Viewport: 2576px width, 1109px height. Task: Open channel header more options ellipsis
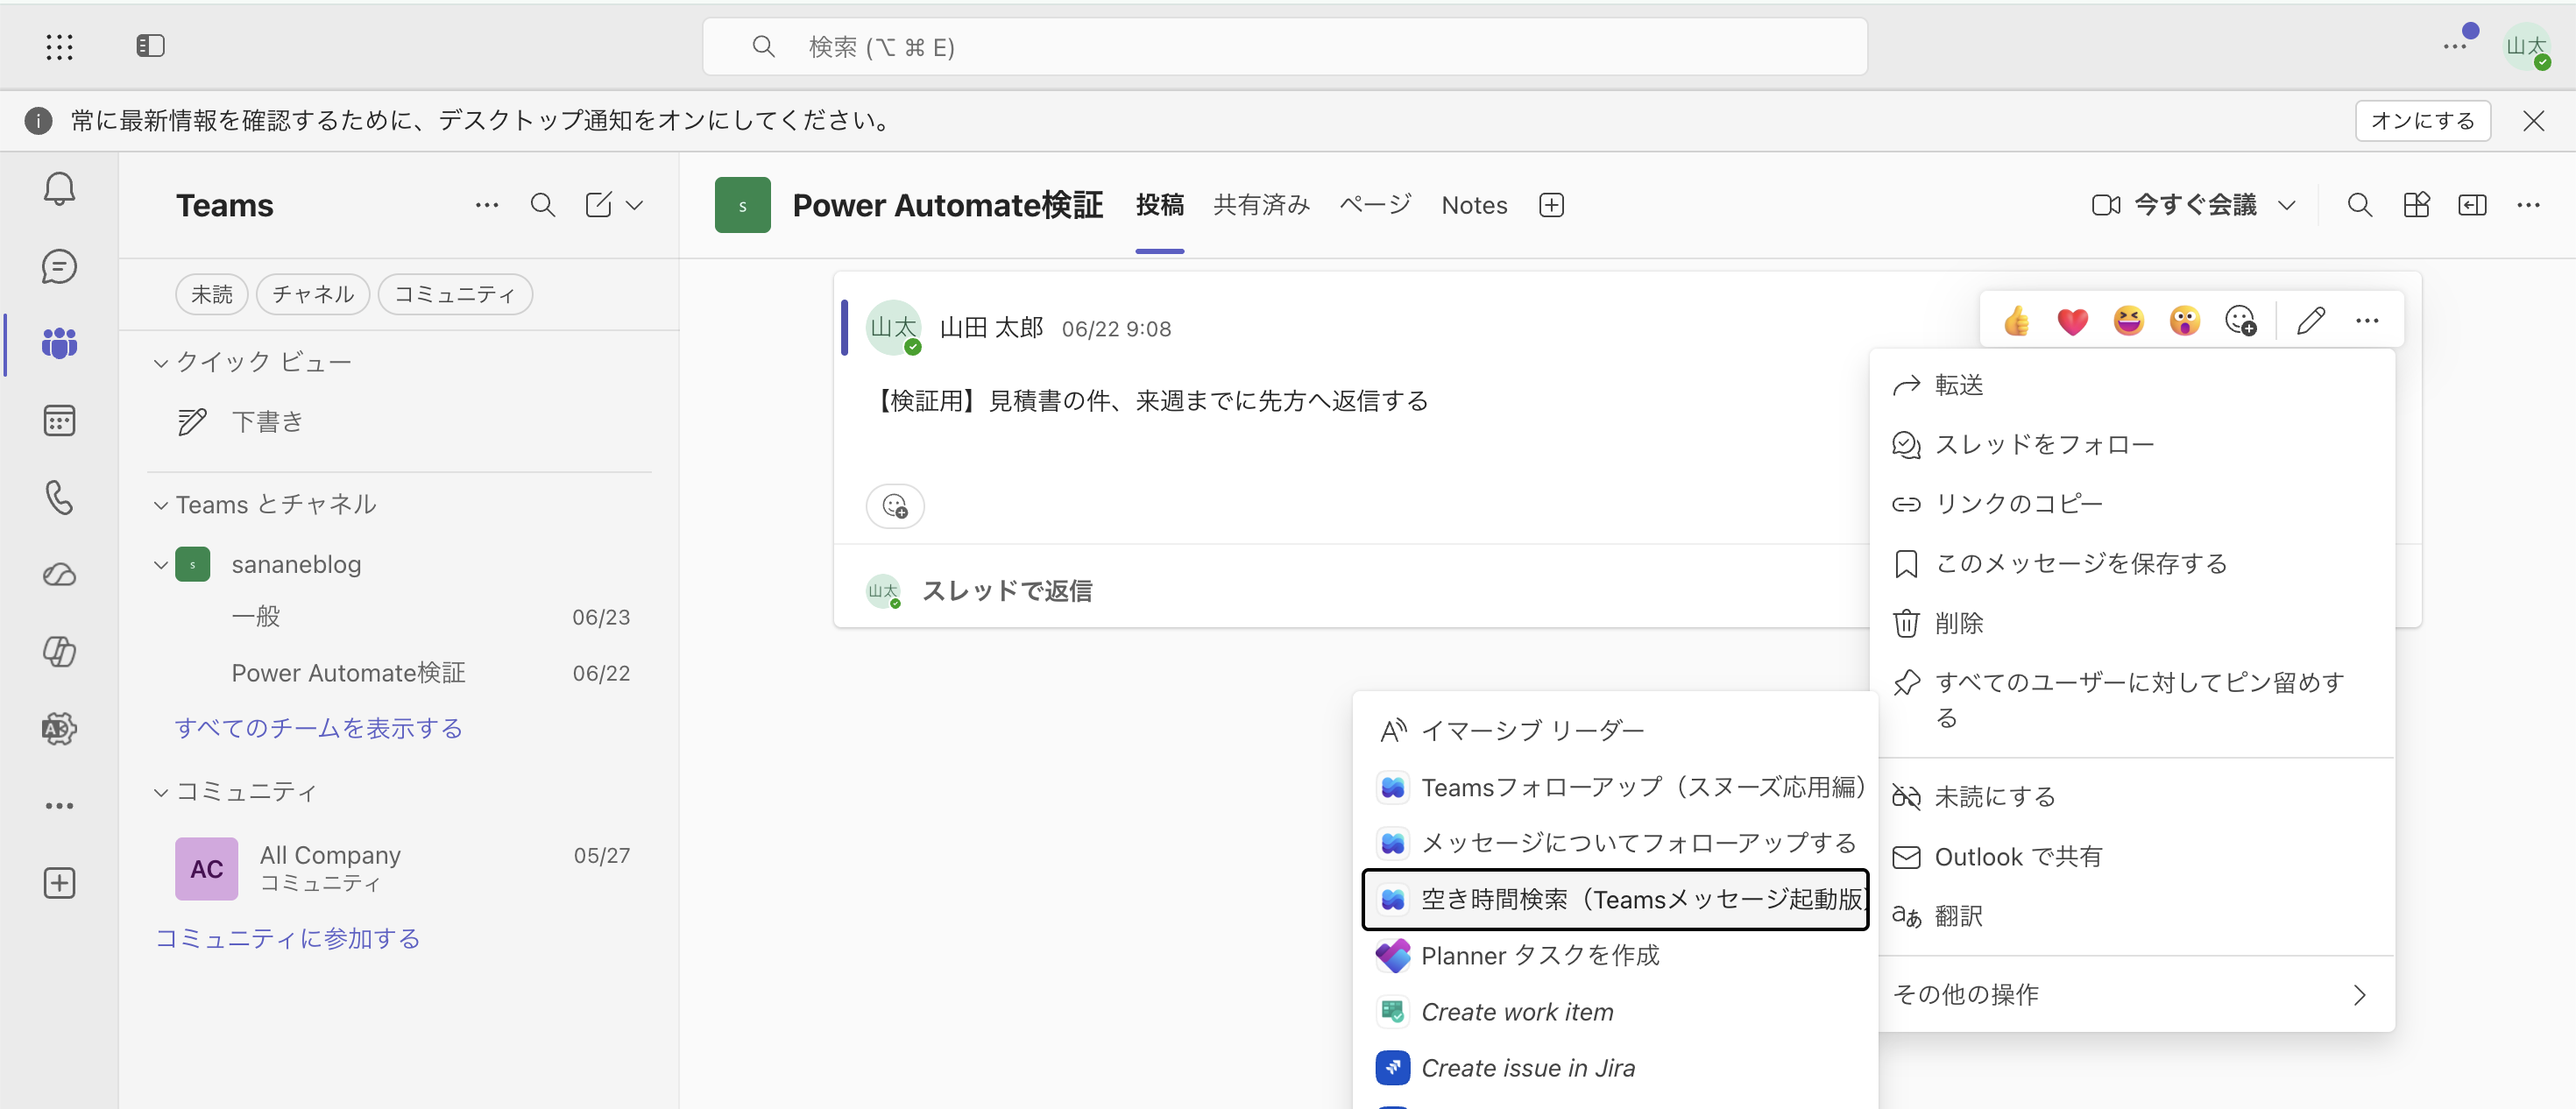(x=2529, y=205)
